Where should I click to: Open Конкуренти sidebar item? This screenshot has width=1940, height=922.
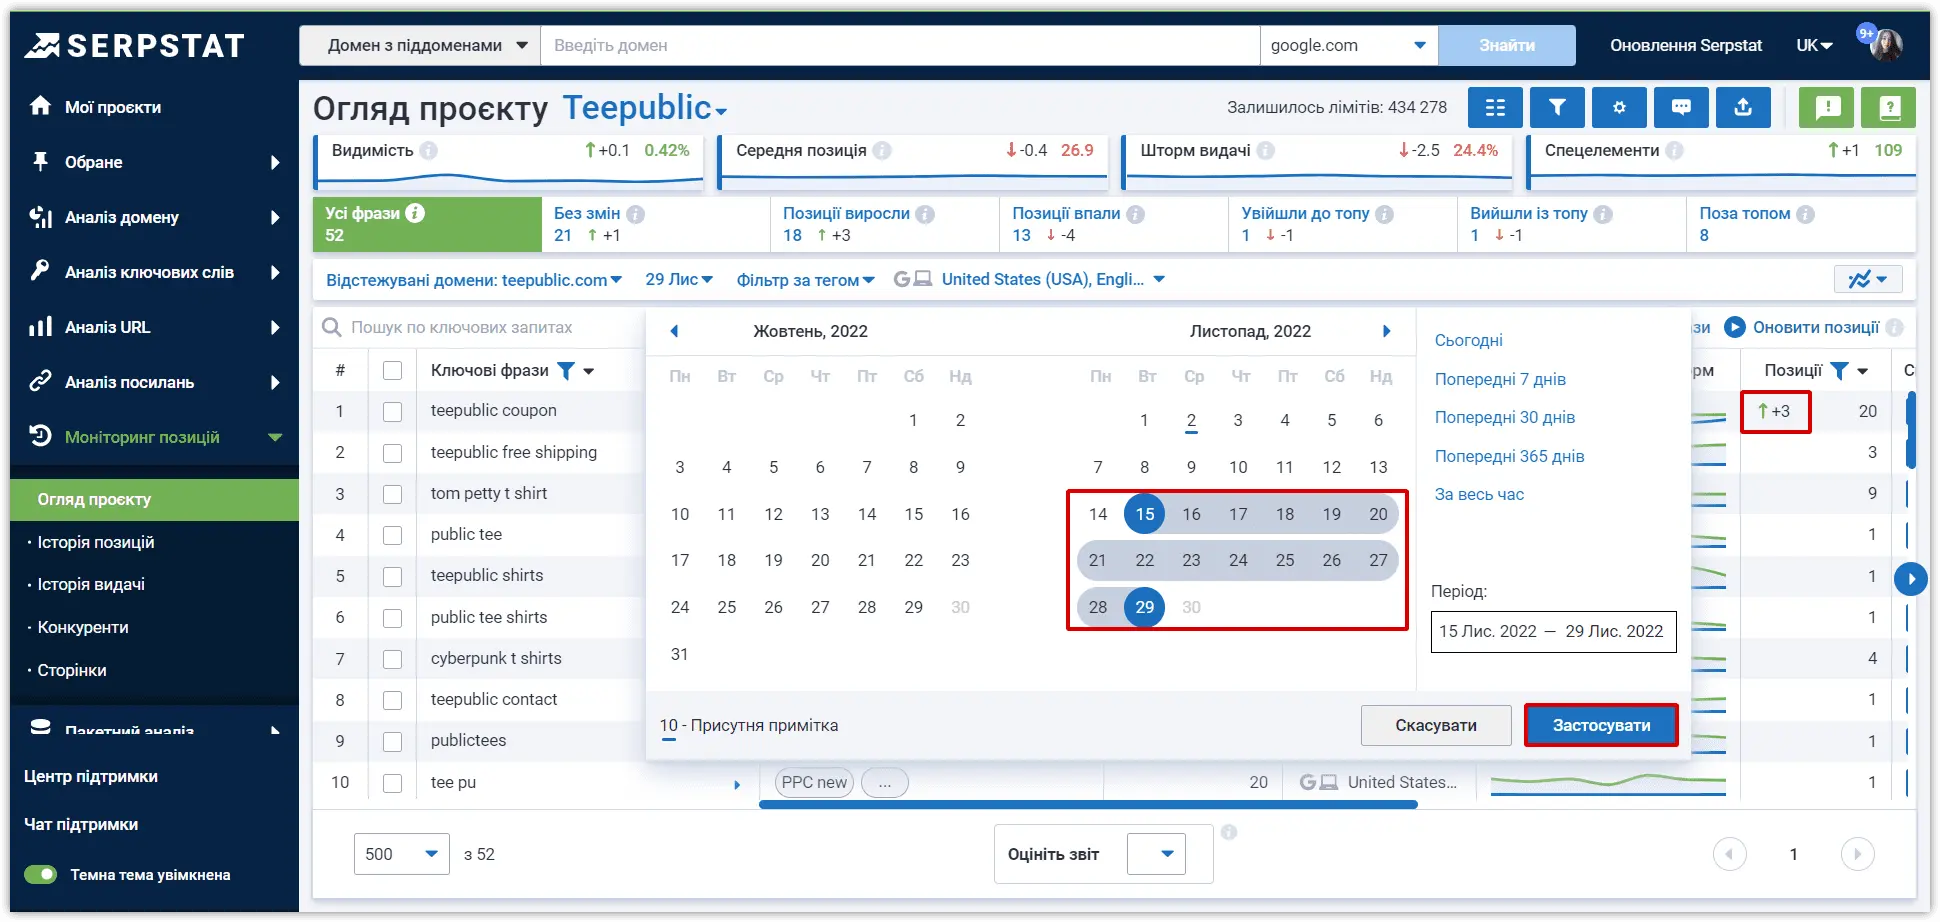pos(83,627)
